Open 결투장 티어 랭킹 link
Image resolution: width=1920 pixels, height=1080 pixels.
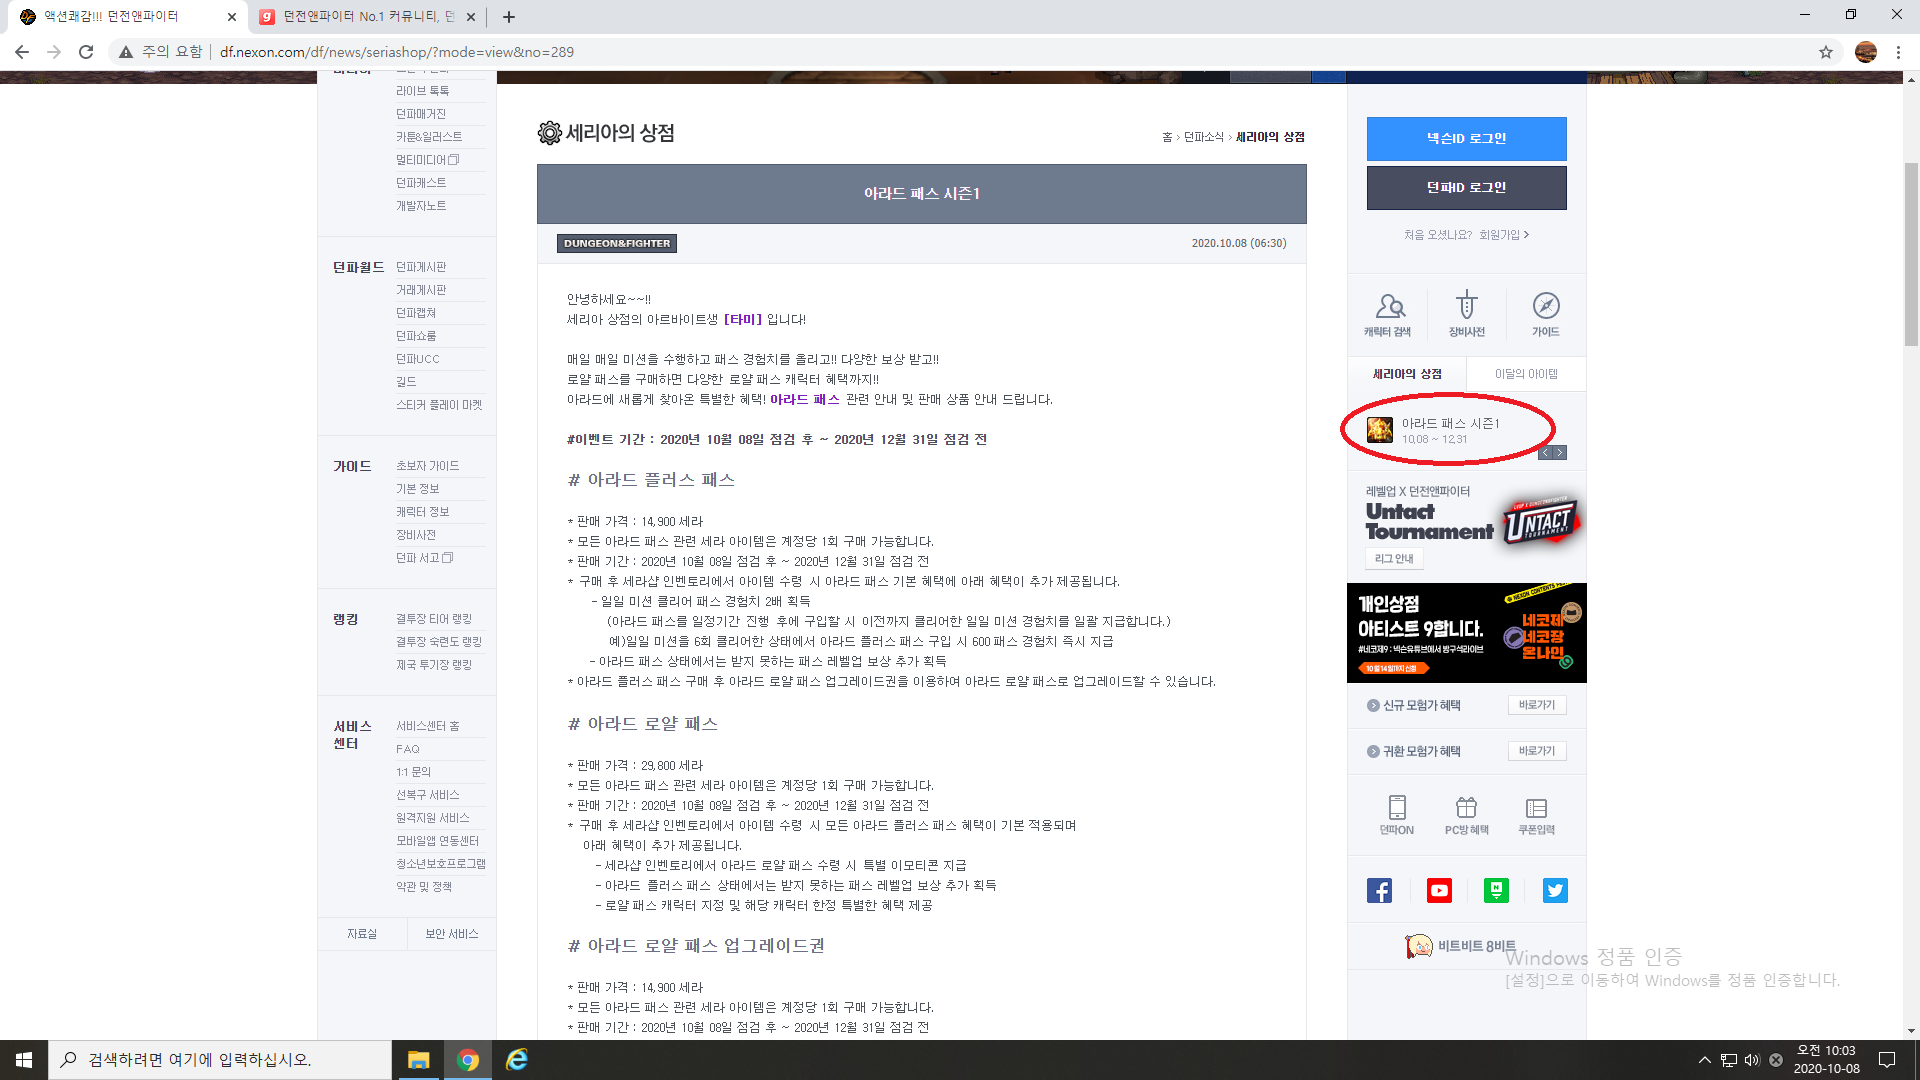point(433,619)
